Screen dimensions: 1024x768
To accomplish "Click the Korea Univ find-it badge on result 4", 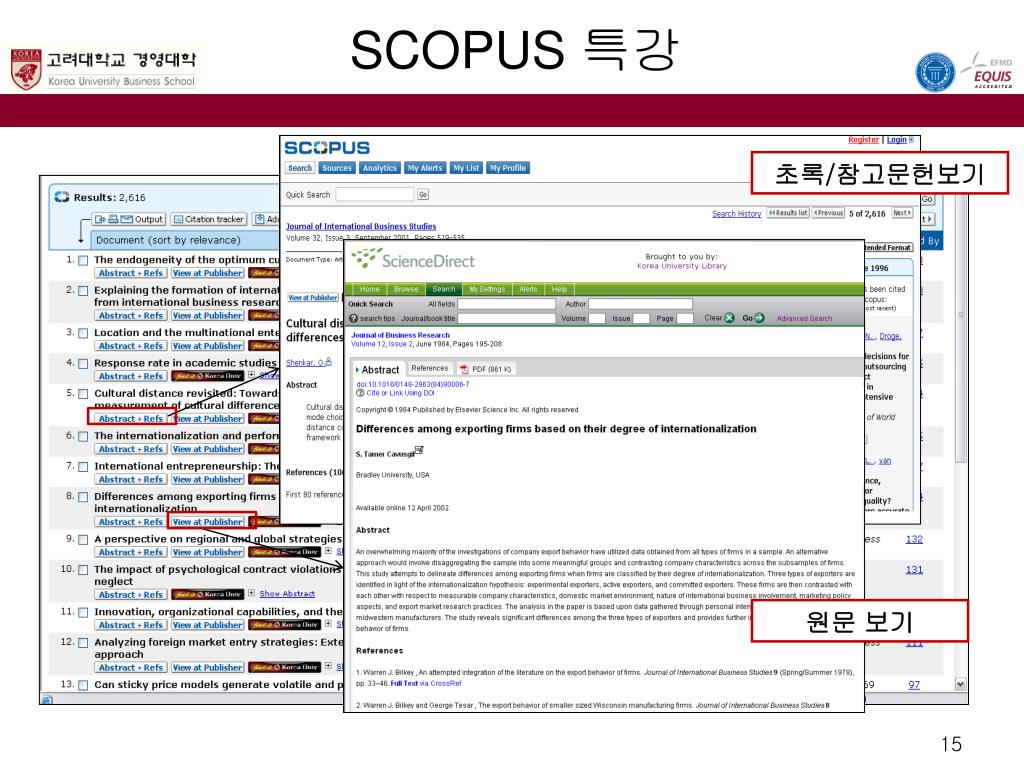I will 207,376.
